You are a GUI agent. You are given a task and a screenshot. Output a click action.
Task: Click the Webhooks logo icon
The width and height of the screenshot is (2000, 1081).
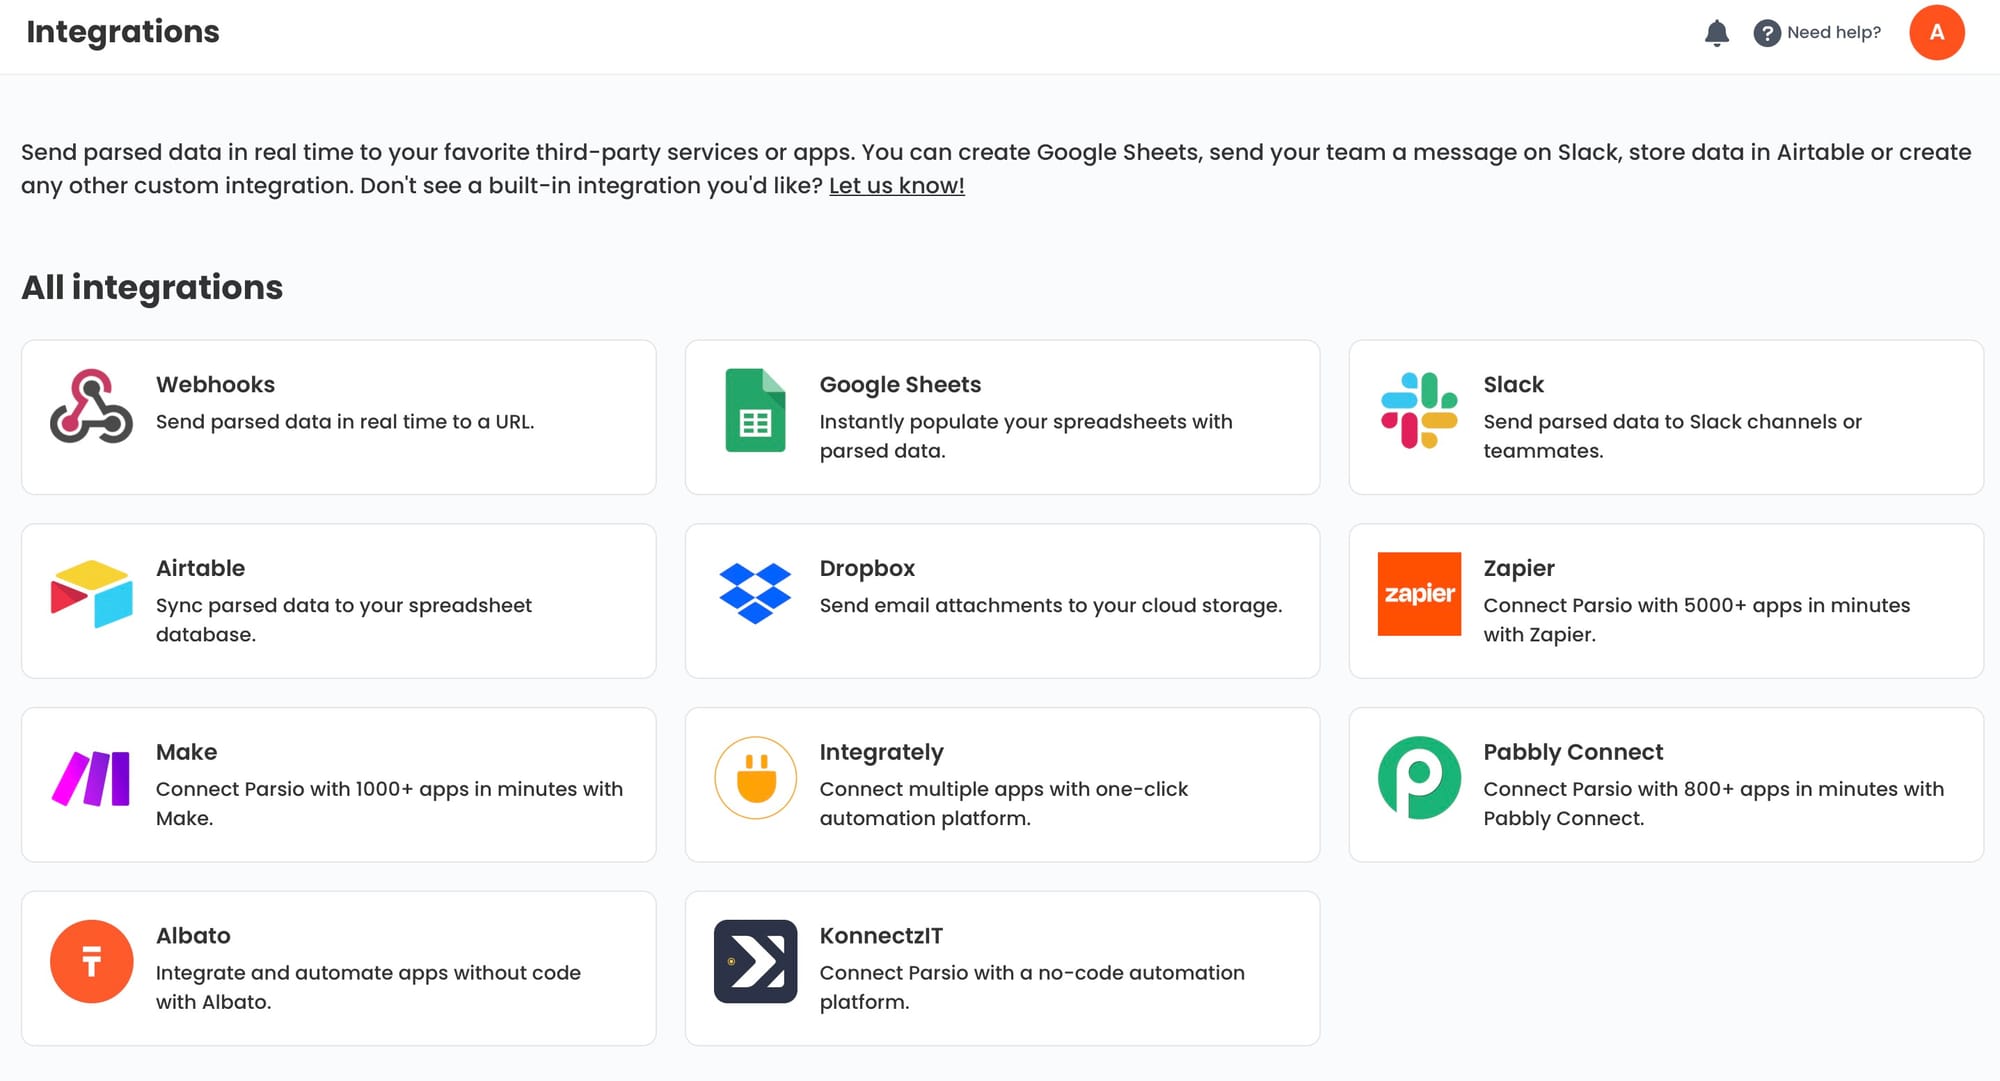pos(91,407)
